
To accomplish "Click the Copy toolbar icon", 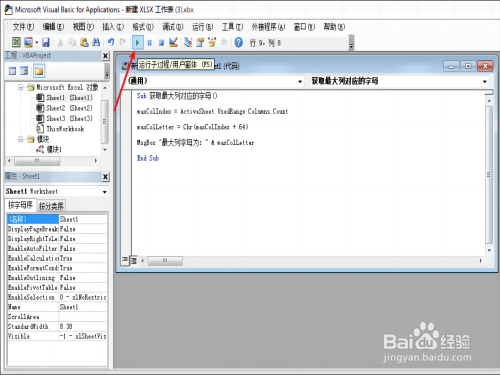I will (72, 42).
